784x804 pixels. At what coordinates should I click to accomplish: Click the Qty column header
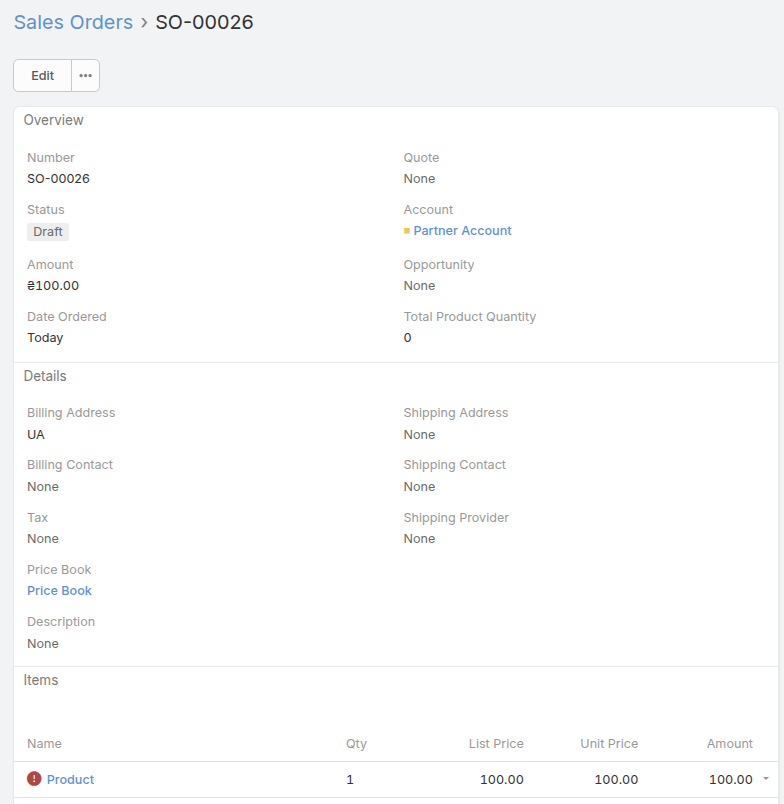pyautogui.click(x=356, y=744)
